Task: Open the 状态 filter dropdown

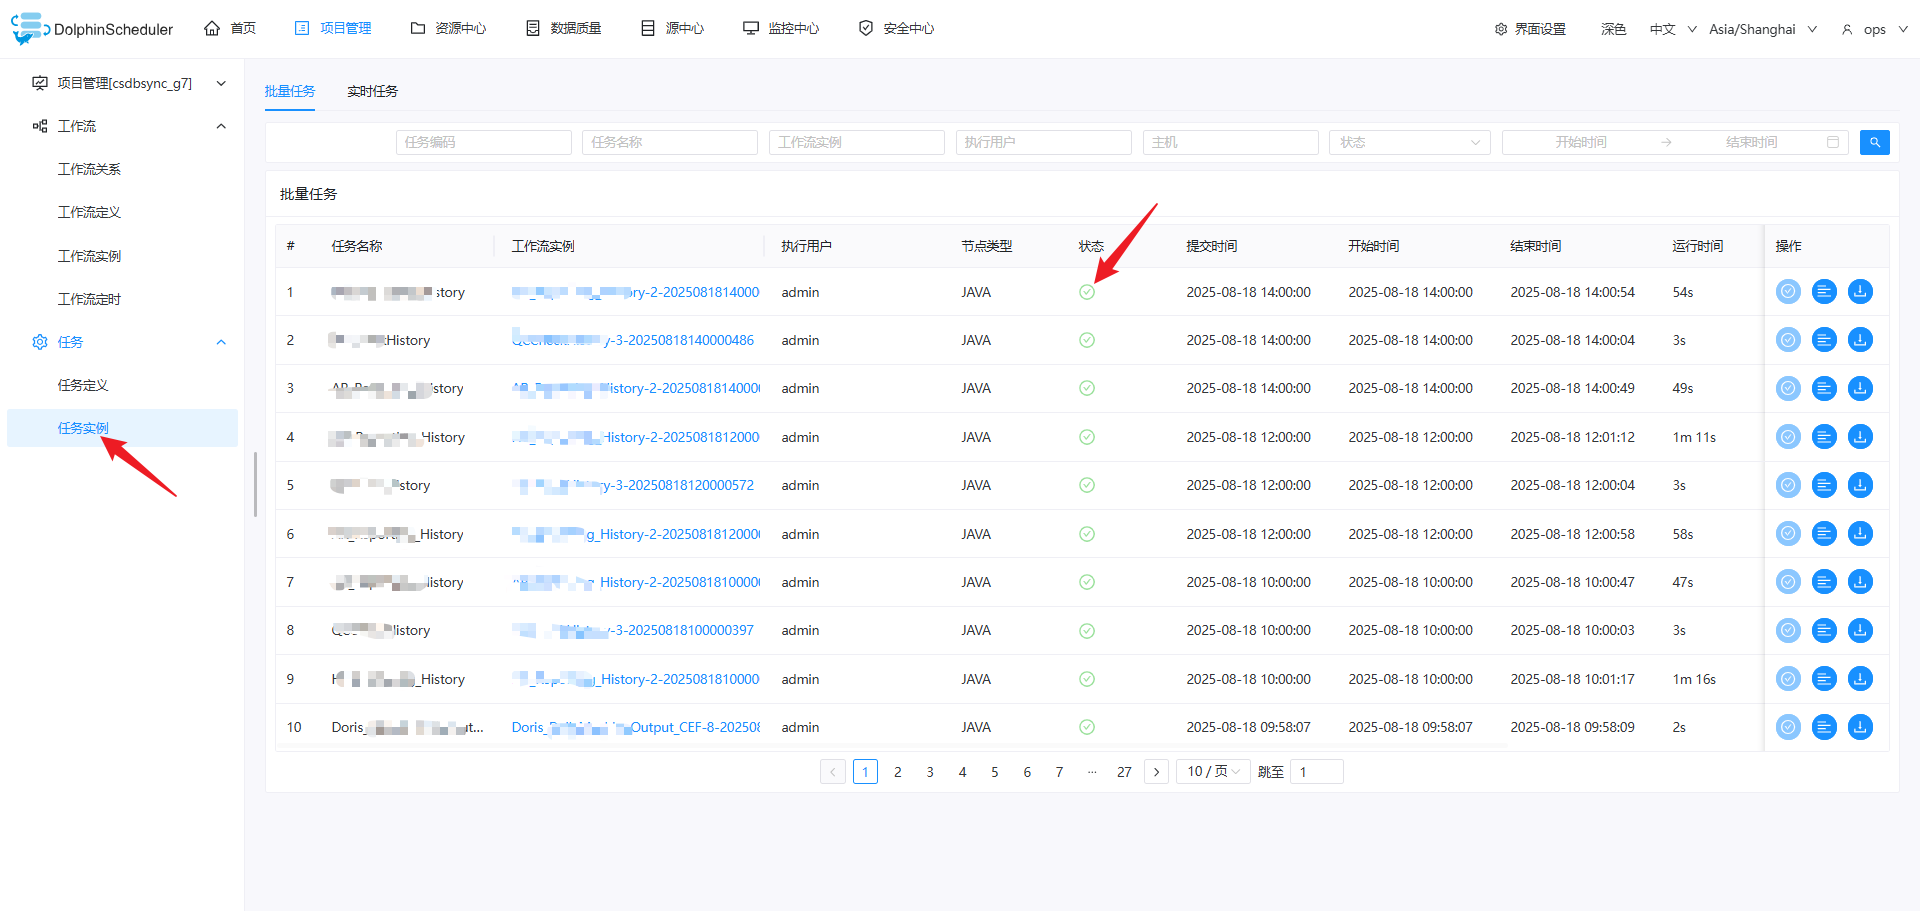Action: click(x=1408, y=142)
